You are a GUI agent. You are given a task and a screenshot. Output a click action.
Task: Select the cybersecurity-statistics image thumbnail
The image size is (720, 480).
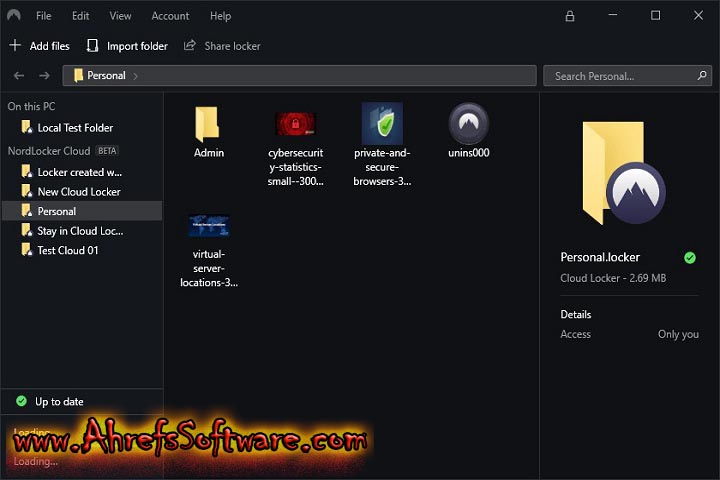(x=295, y=124)
